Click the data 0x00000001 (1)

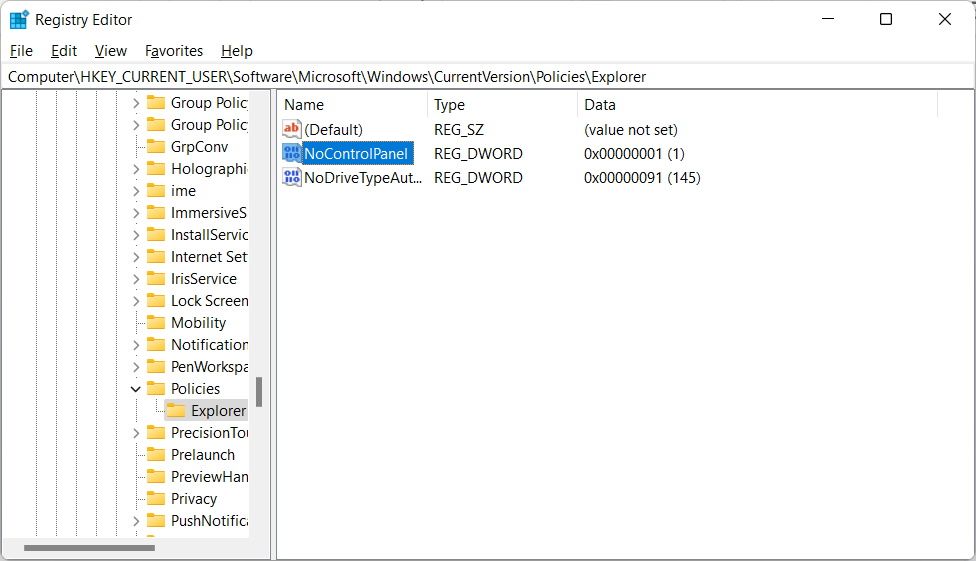[634, 153]
